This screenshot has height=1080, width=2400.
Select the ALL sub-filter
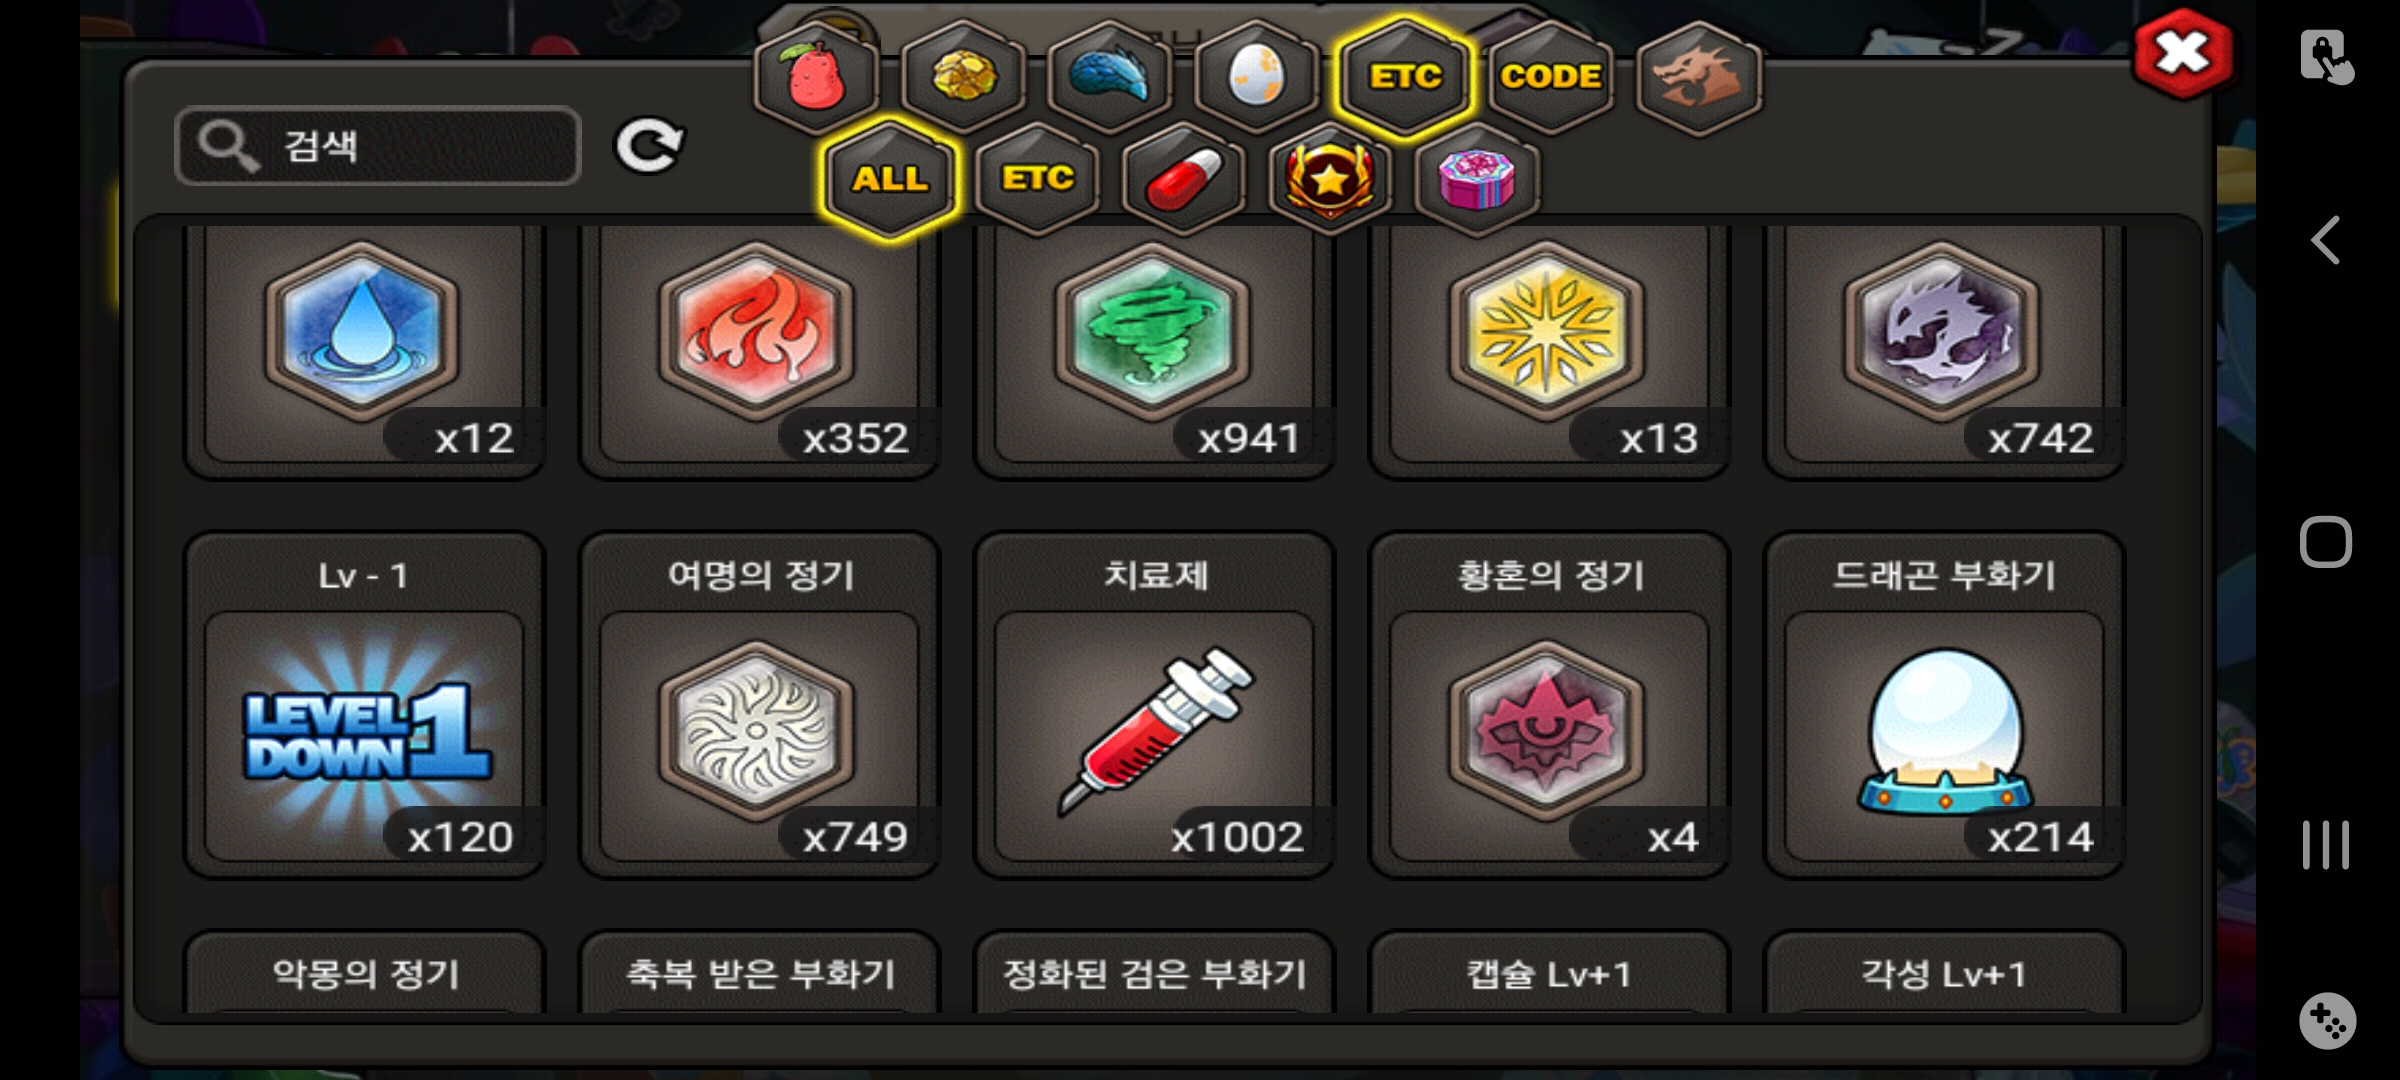coord(890,179)
